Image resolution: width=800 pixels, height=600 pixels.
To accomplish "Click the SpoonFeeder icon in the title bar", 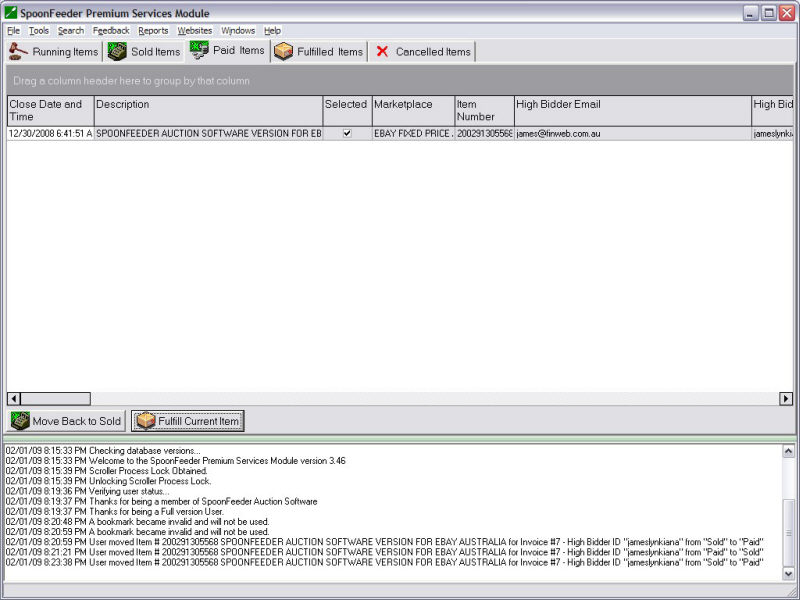I will tap(10, 13).
